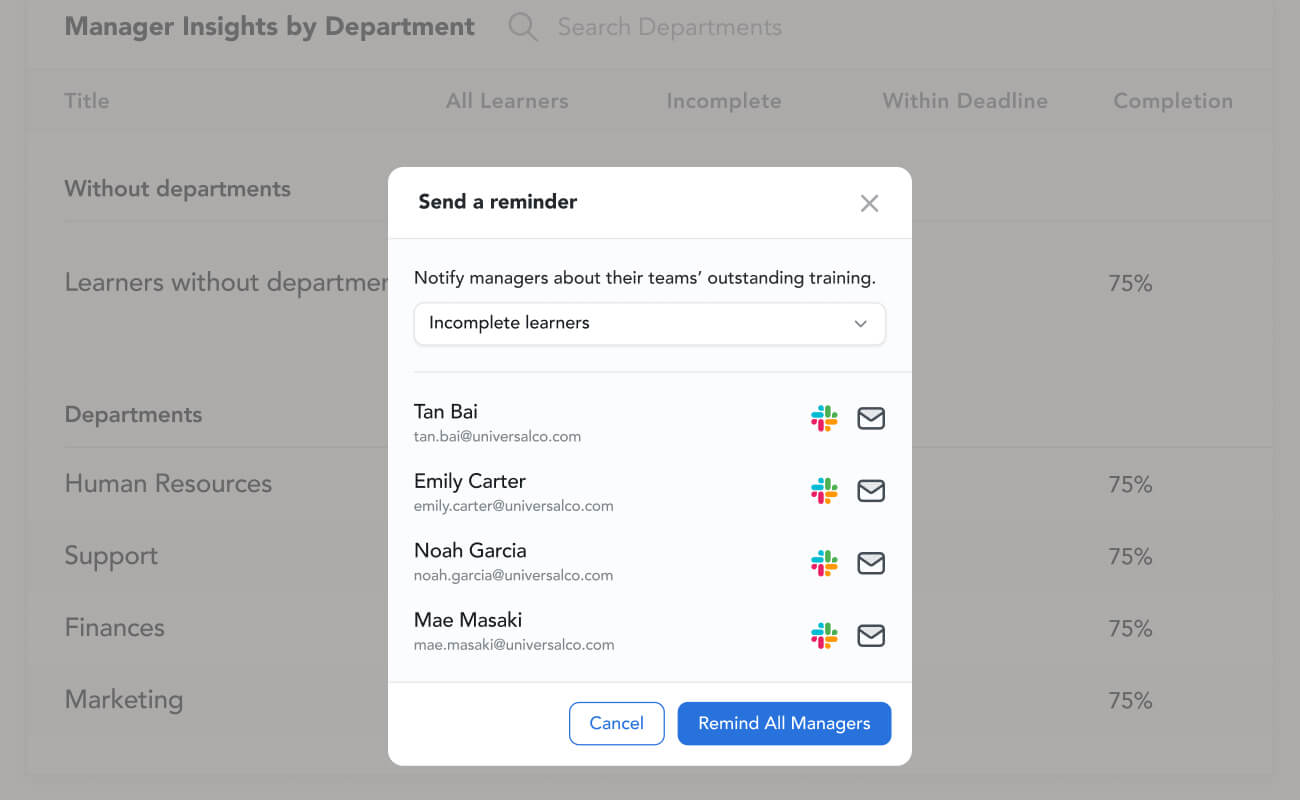Select the Support department row
1300x800 pixels.
click(111, 556)
